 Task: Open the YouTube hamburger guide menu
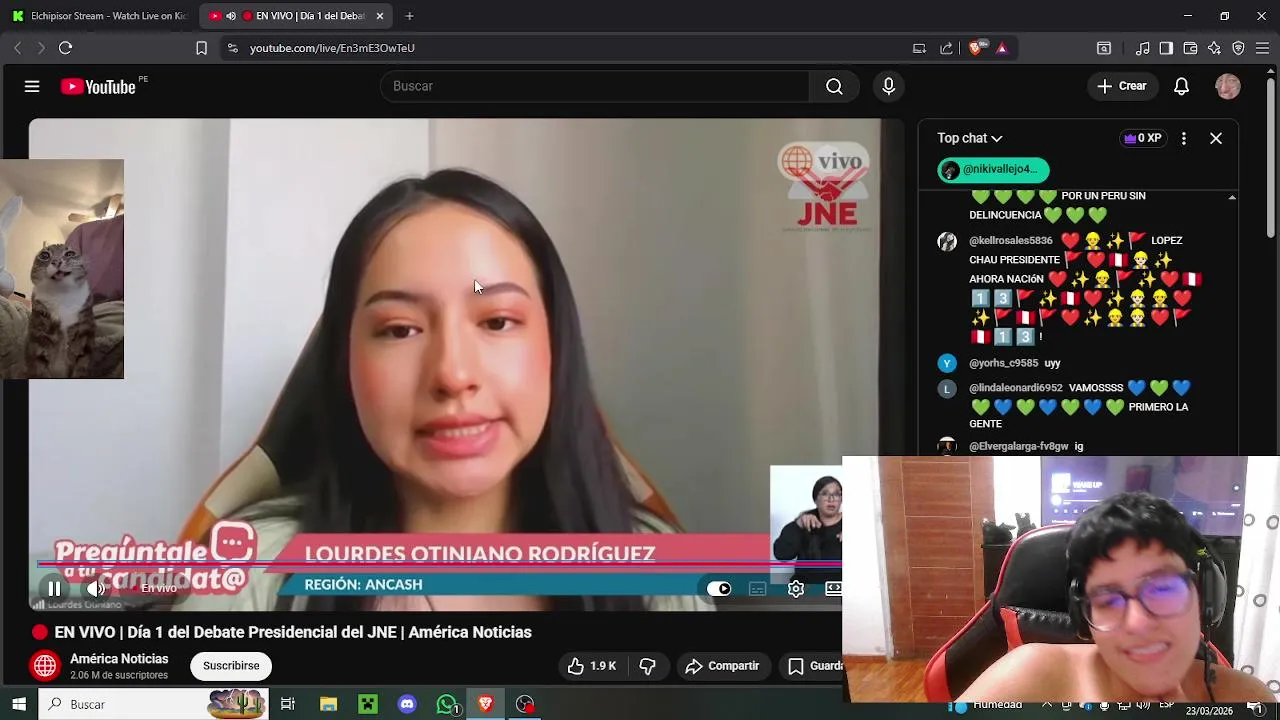pyautogui.click(x=32, y=87)
